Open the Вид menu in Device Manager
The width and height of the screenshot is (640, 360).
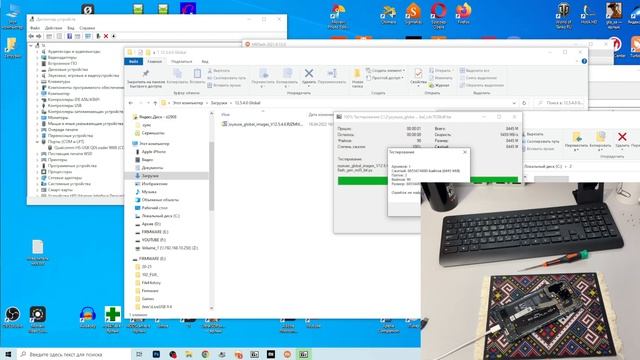(x=71, y=28)
